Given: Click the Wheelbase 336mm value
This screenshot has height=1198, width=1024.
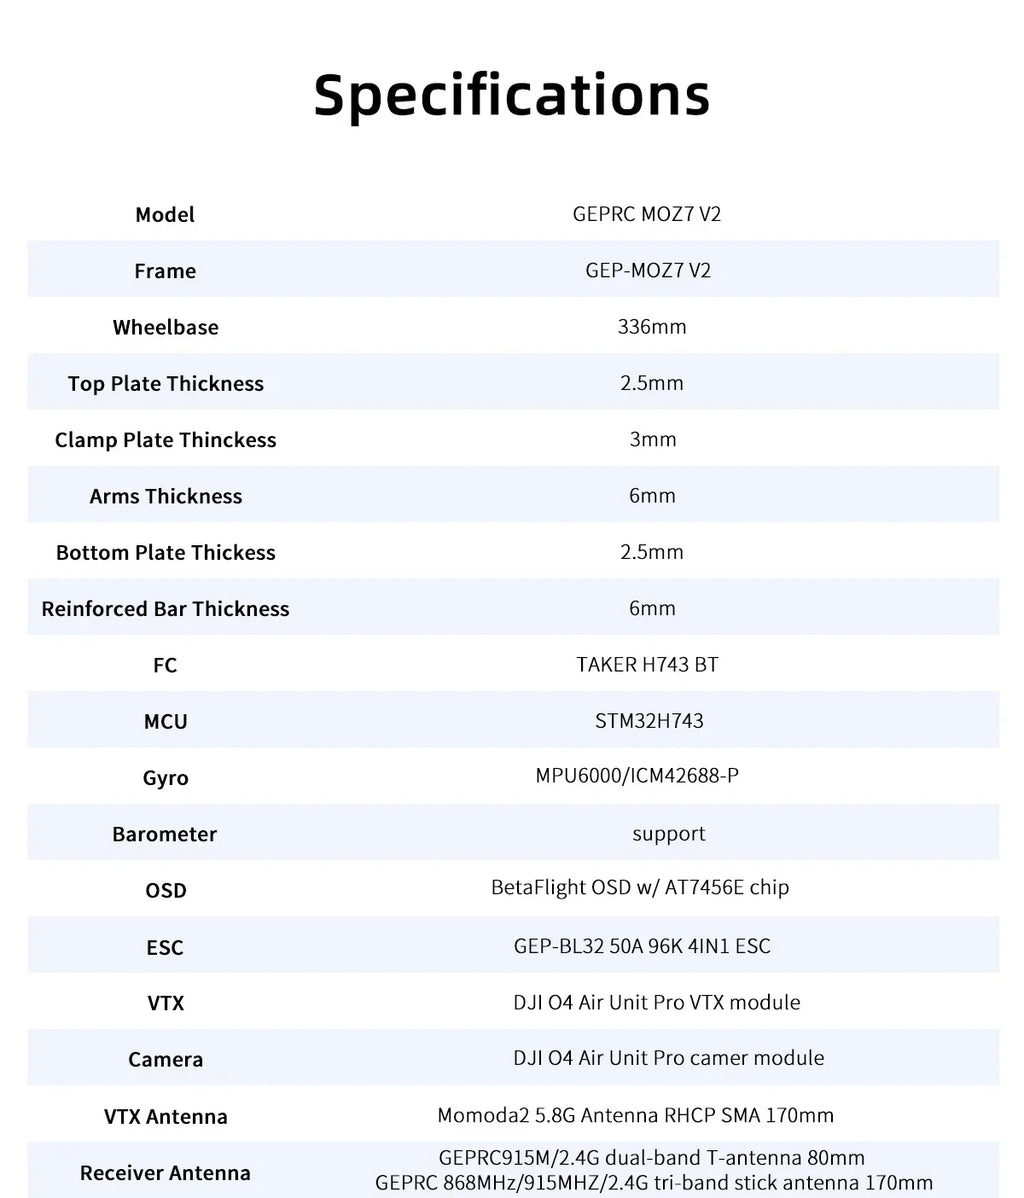Looking at the screenshot, I should click(652, 327).
